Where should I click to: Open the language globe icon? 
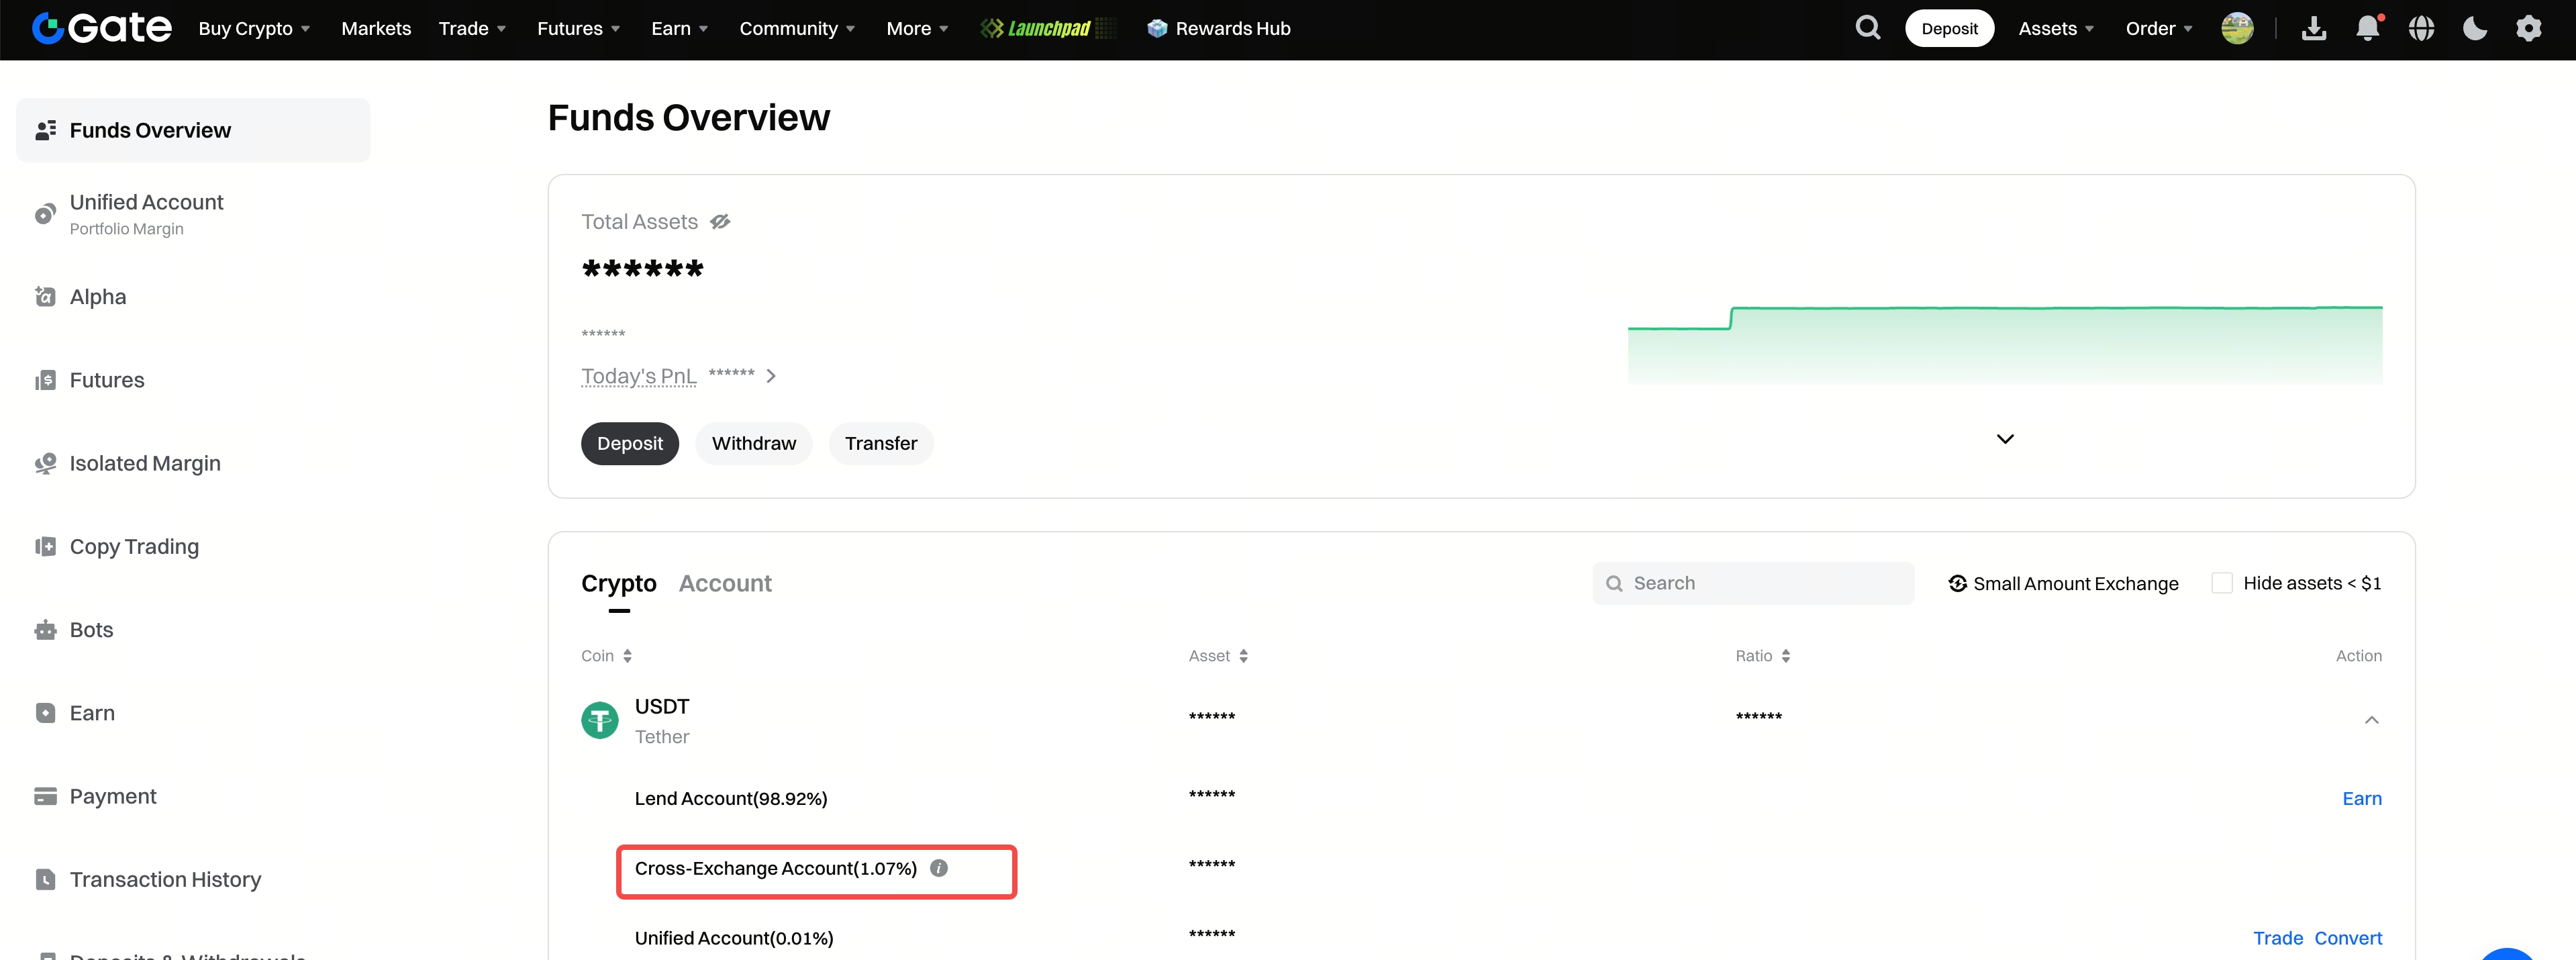point(2421,28)
